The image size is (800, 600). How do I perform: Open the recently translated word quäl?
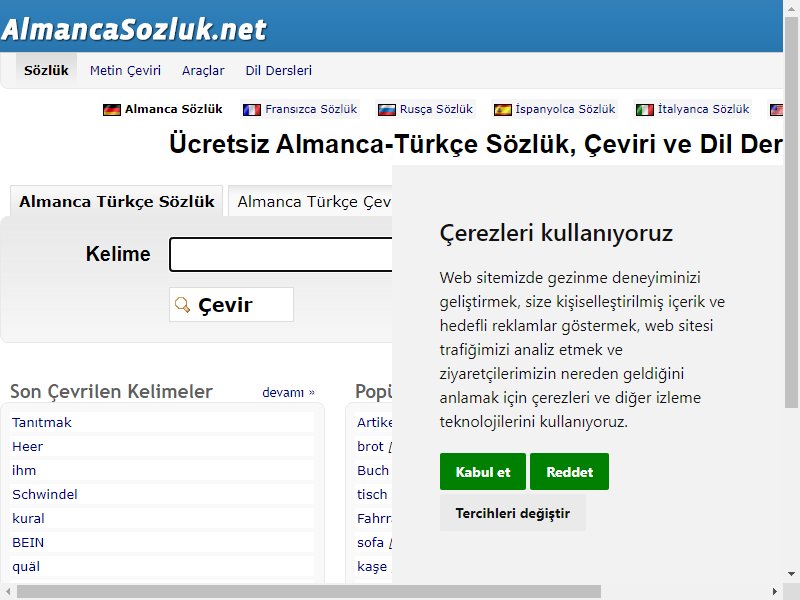(26, 566)
